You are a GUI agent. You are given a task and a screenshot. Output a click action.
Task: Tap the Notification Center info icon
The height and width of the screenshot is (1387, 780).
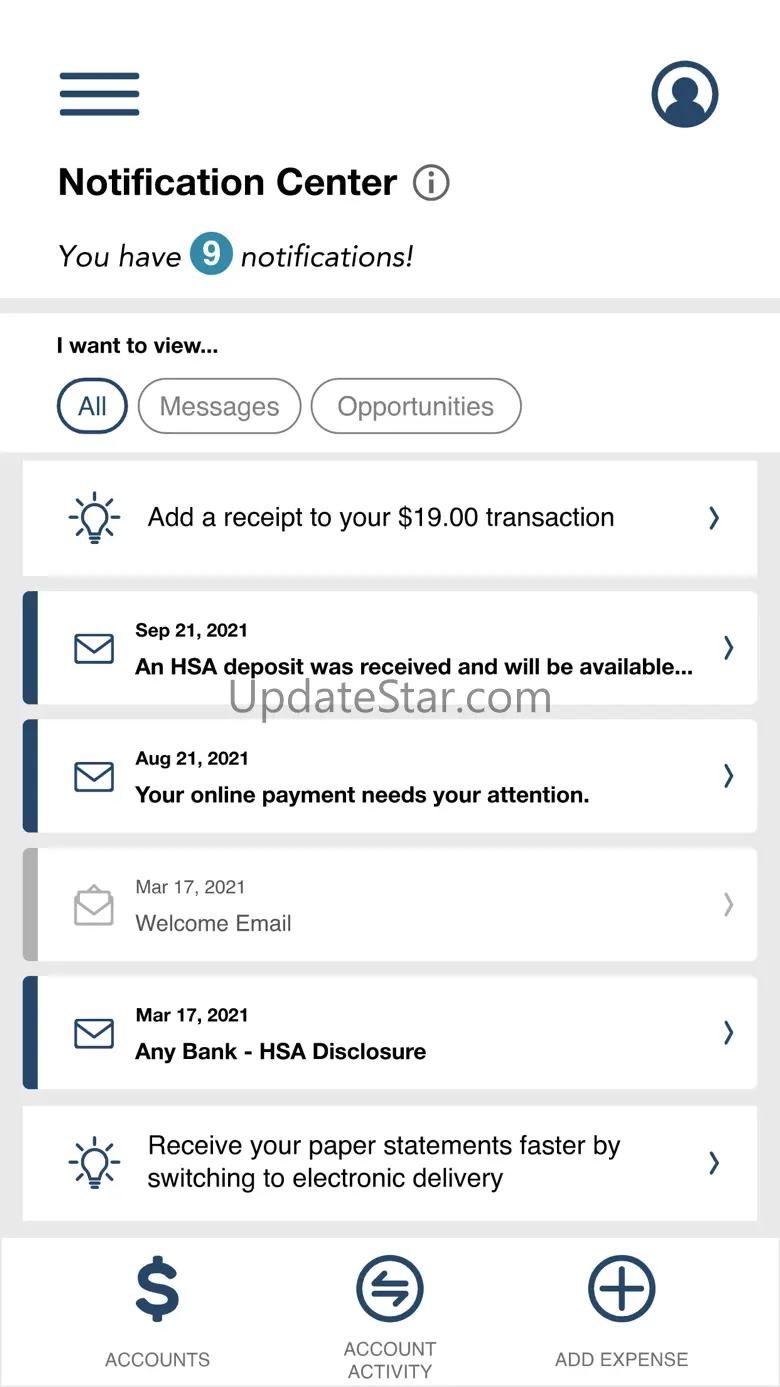[431, 183]
